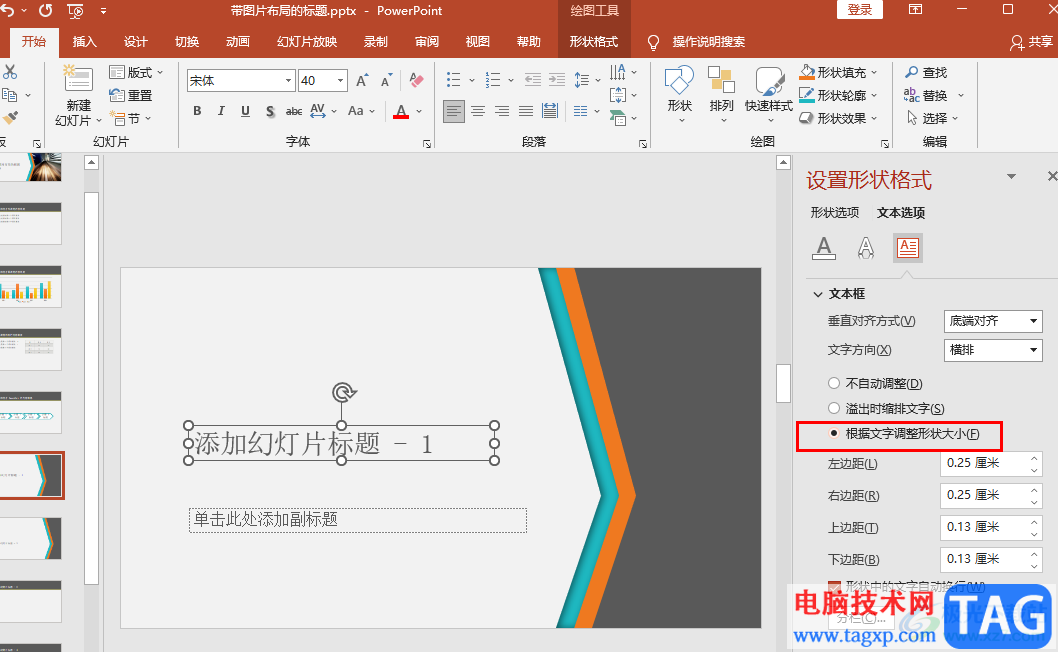The image size is (1058, 652).
Task: Open font size dropdown showing 40
Action: (341, 80)
